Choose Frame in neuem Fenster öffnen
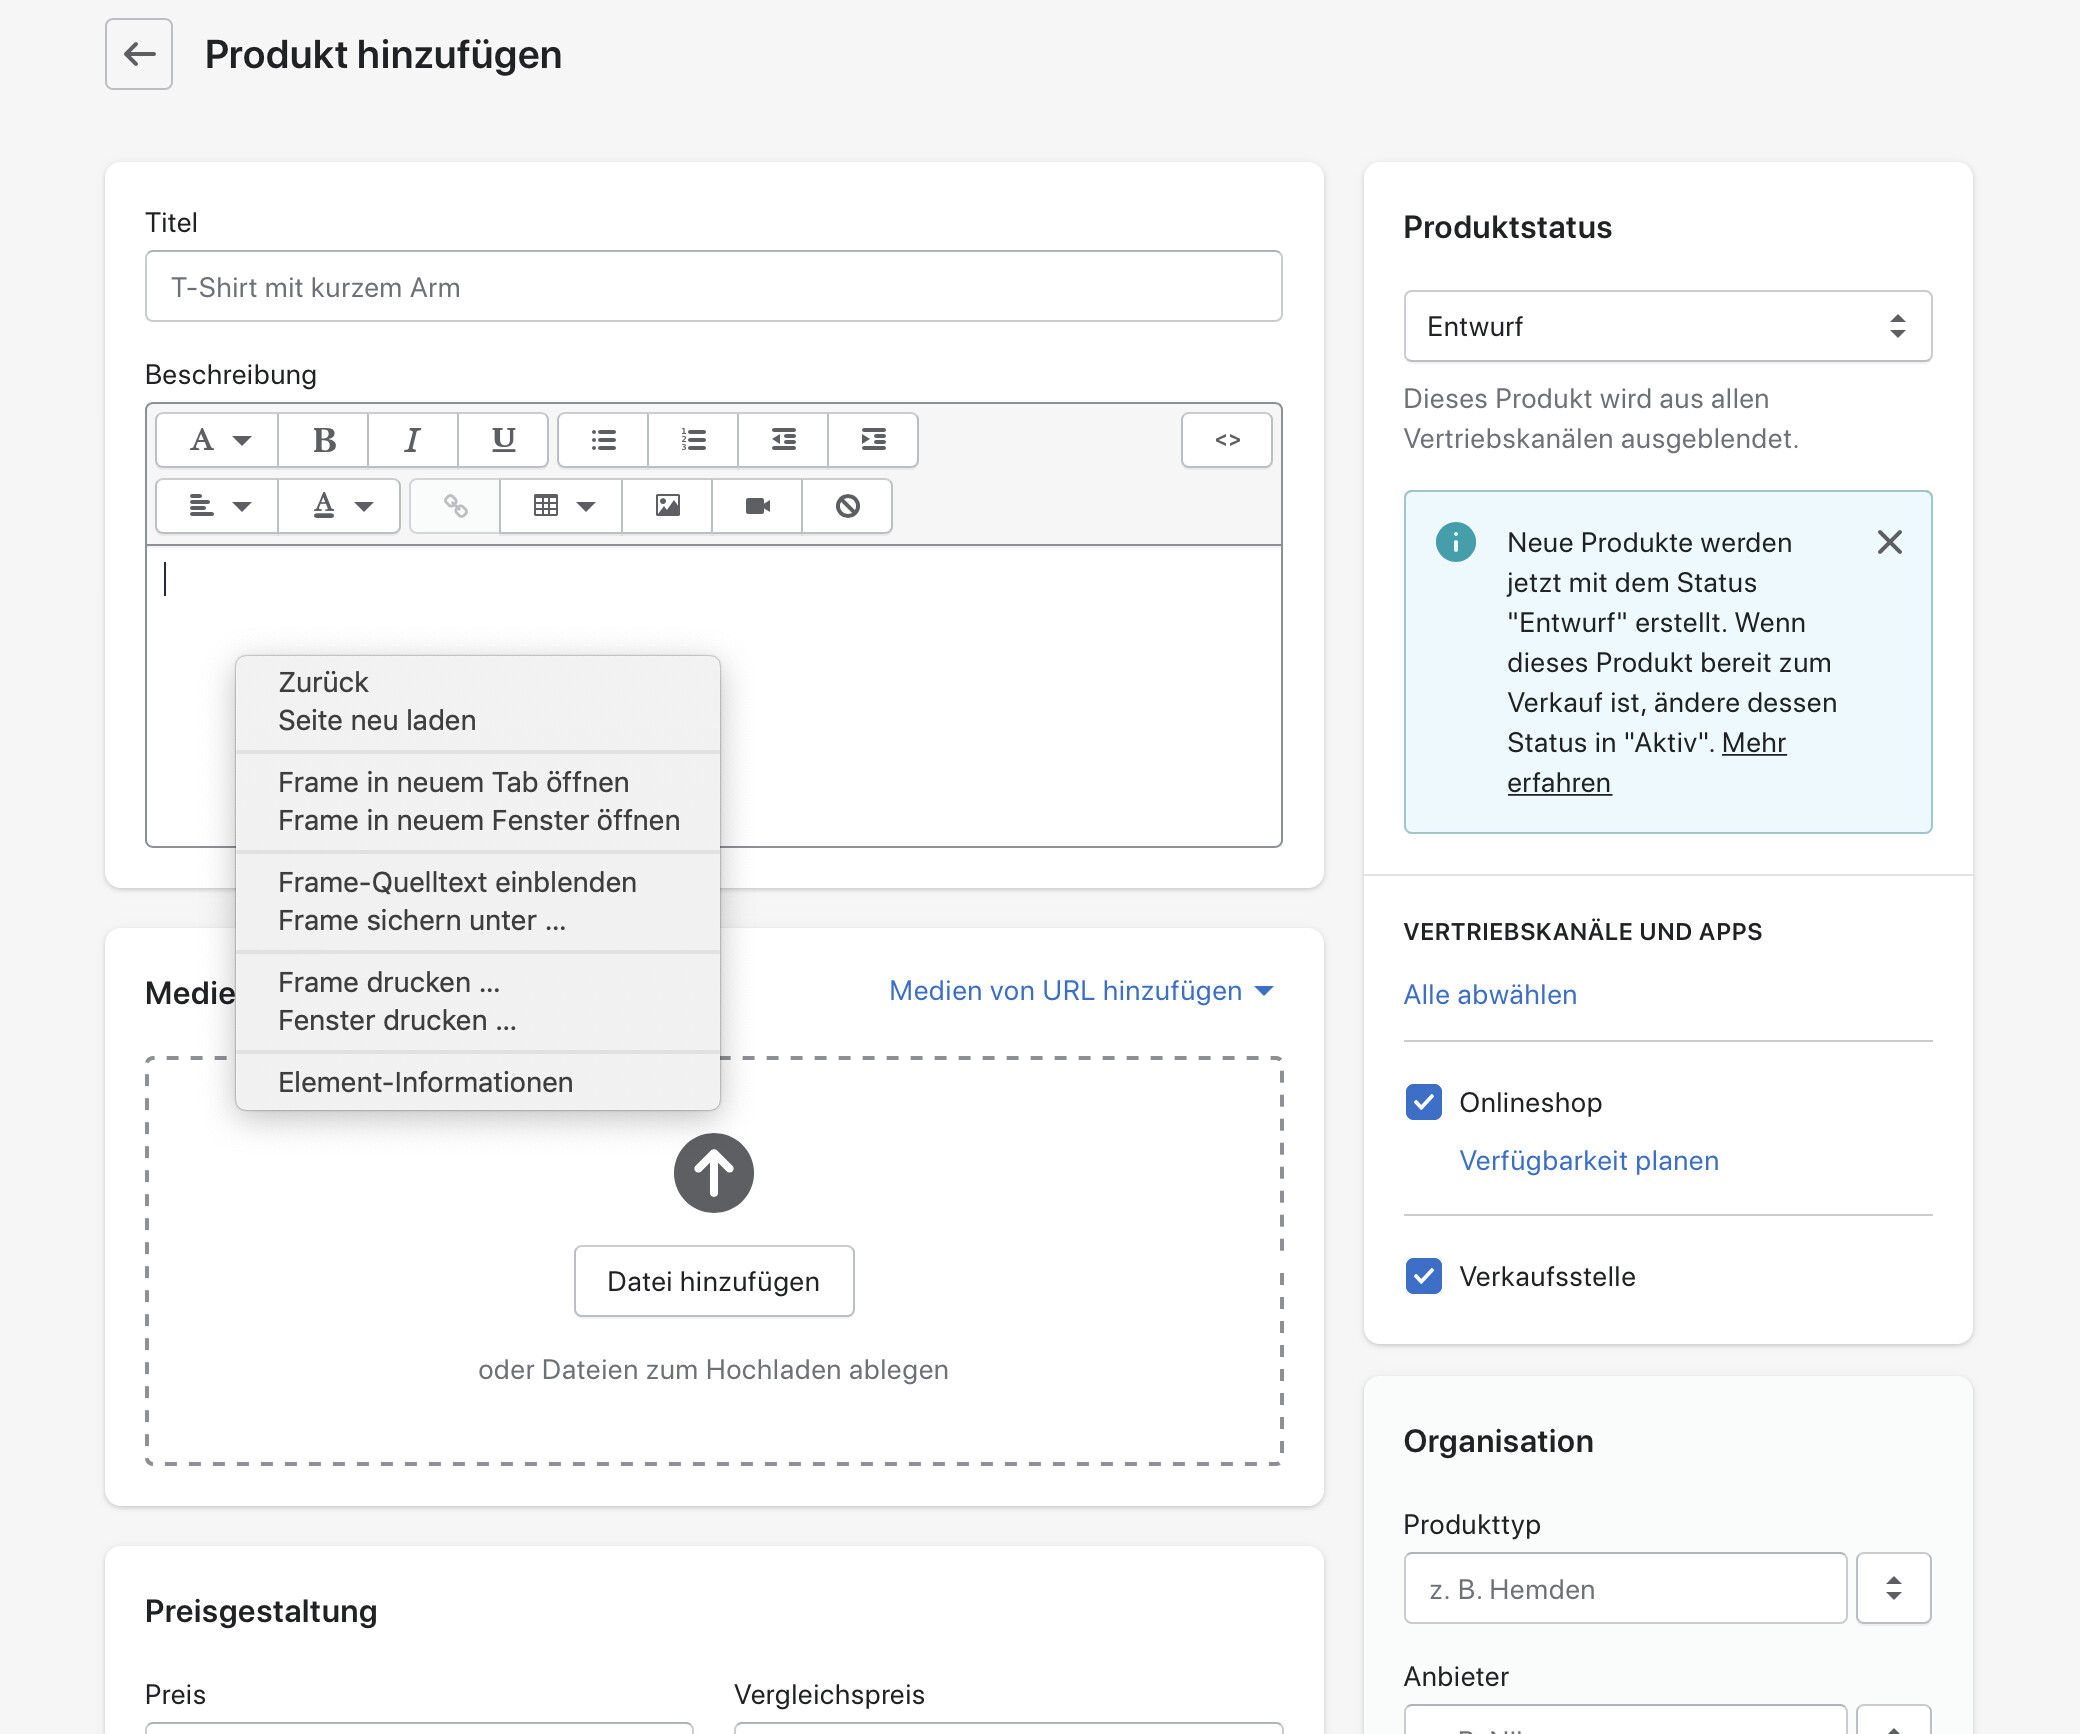Viewport: 2080px width, 1734px height. (478, 820)
